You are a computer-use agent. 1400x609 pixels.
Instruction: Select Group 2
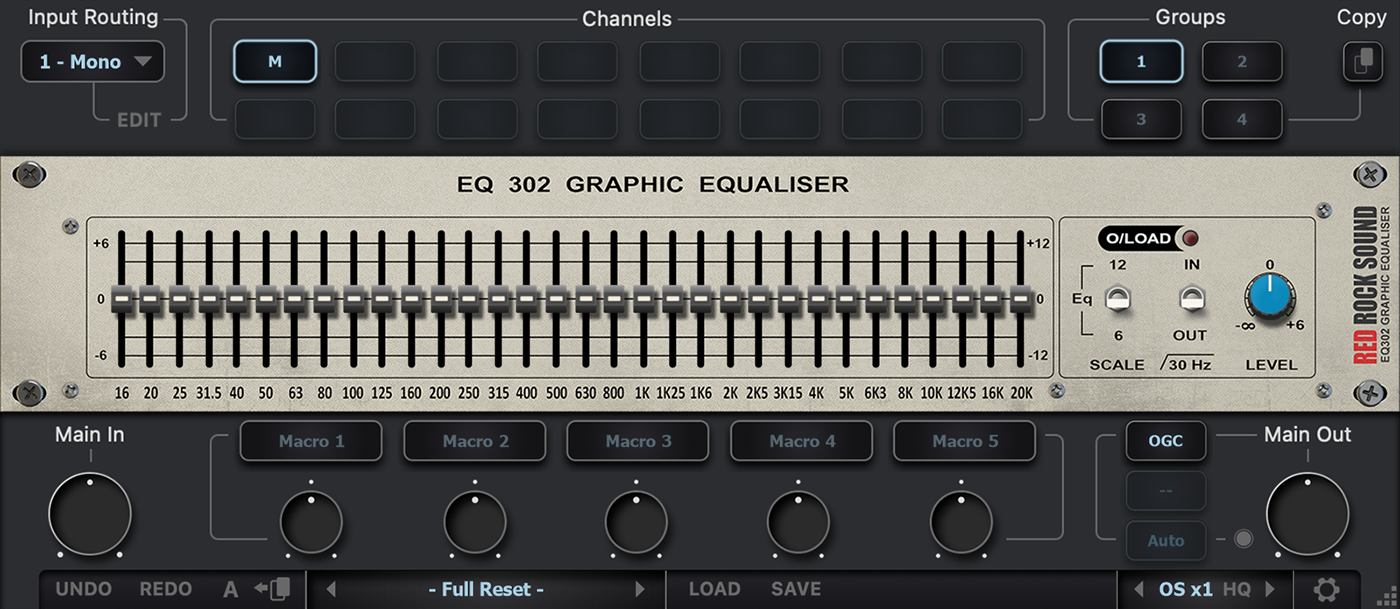(x=1242, y=62)
